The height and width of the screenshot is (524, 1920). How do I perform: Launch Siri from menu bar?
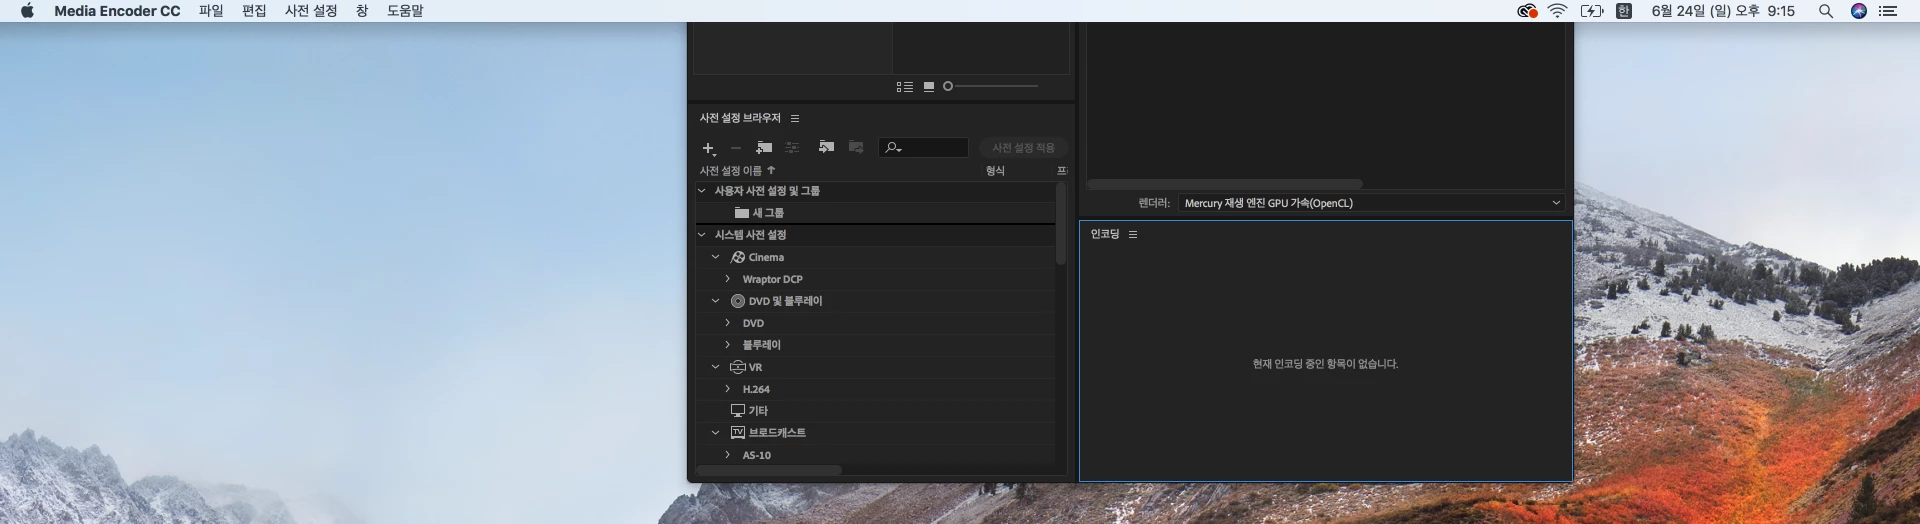coord(1859,11)
